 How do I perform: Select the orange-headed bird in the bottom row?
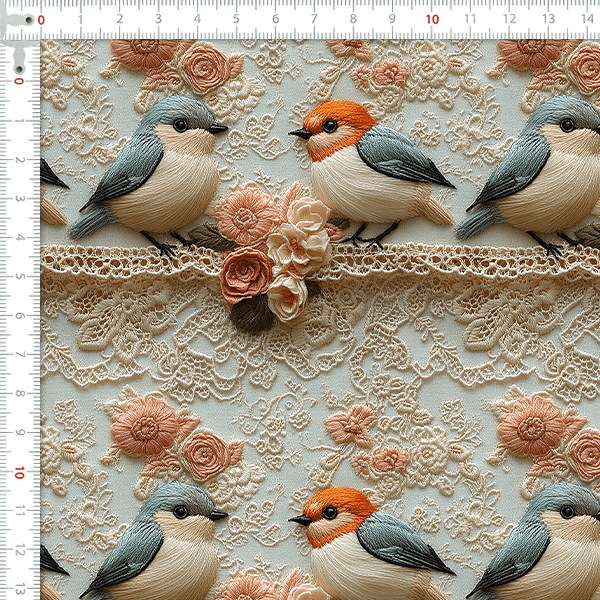click(370, 545)
